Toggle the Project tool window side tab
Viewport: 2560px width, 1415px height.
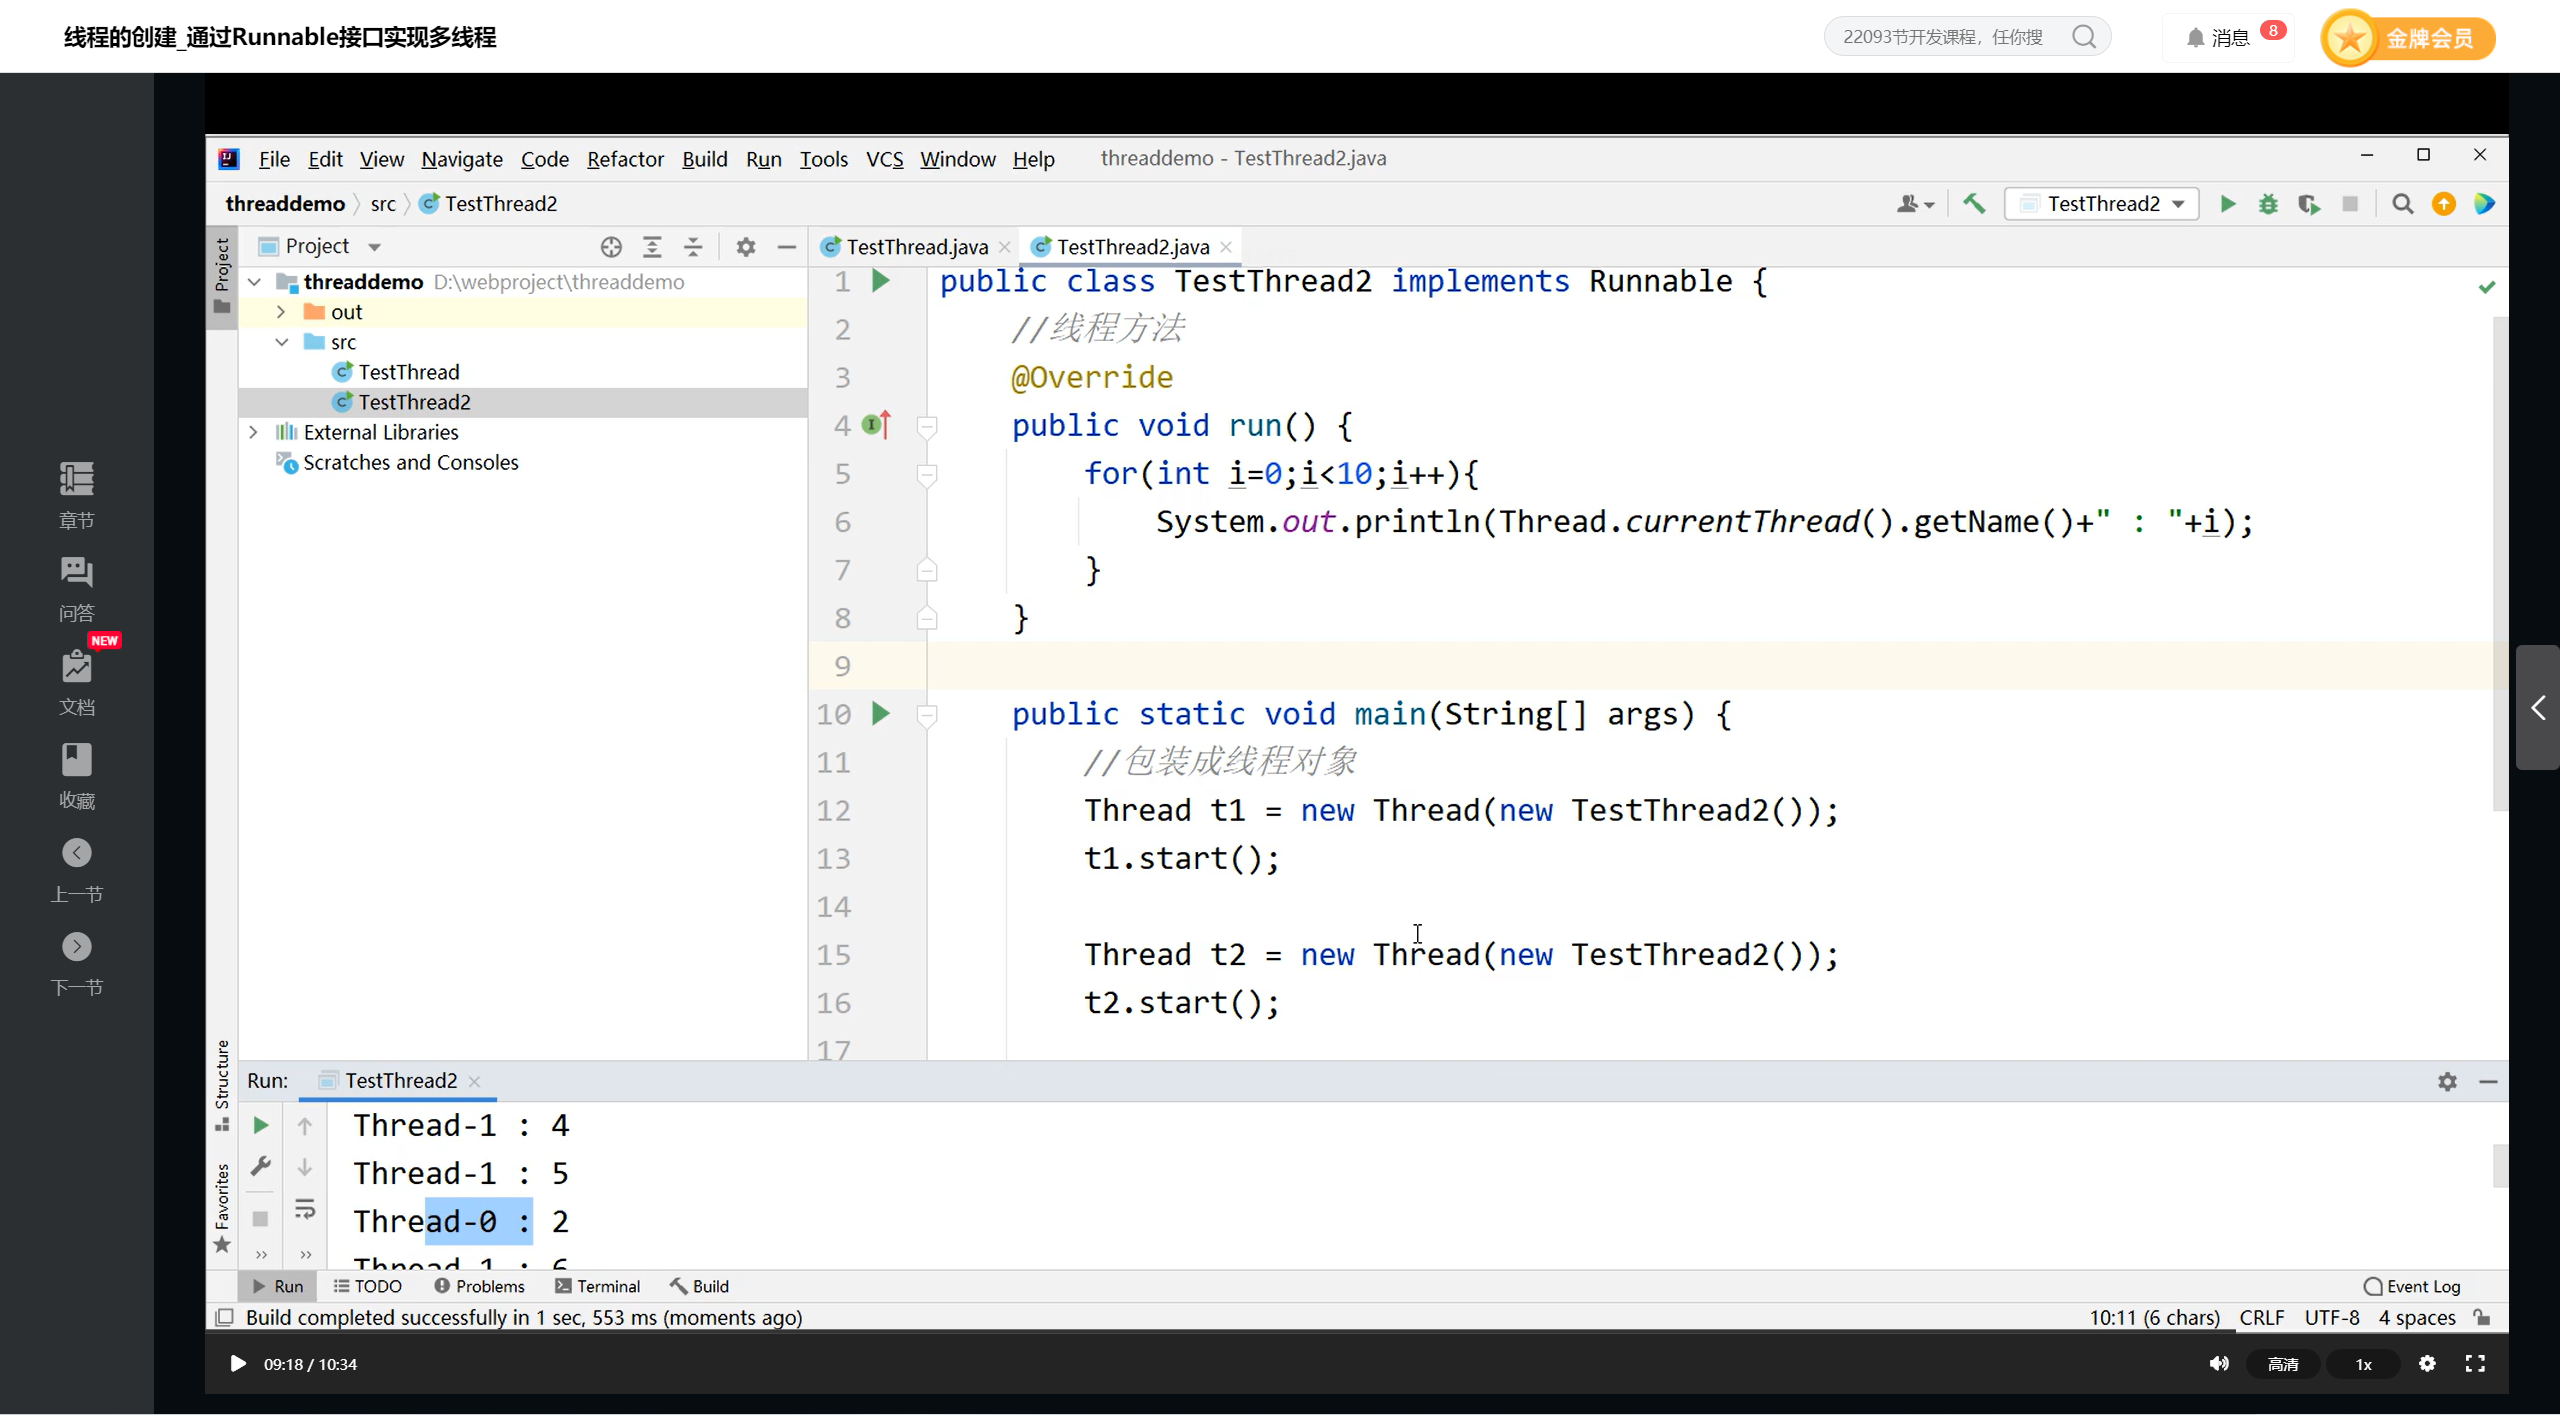(221, 277)
